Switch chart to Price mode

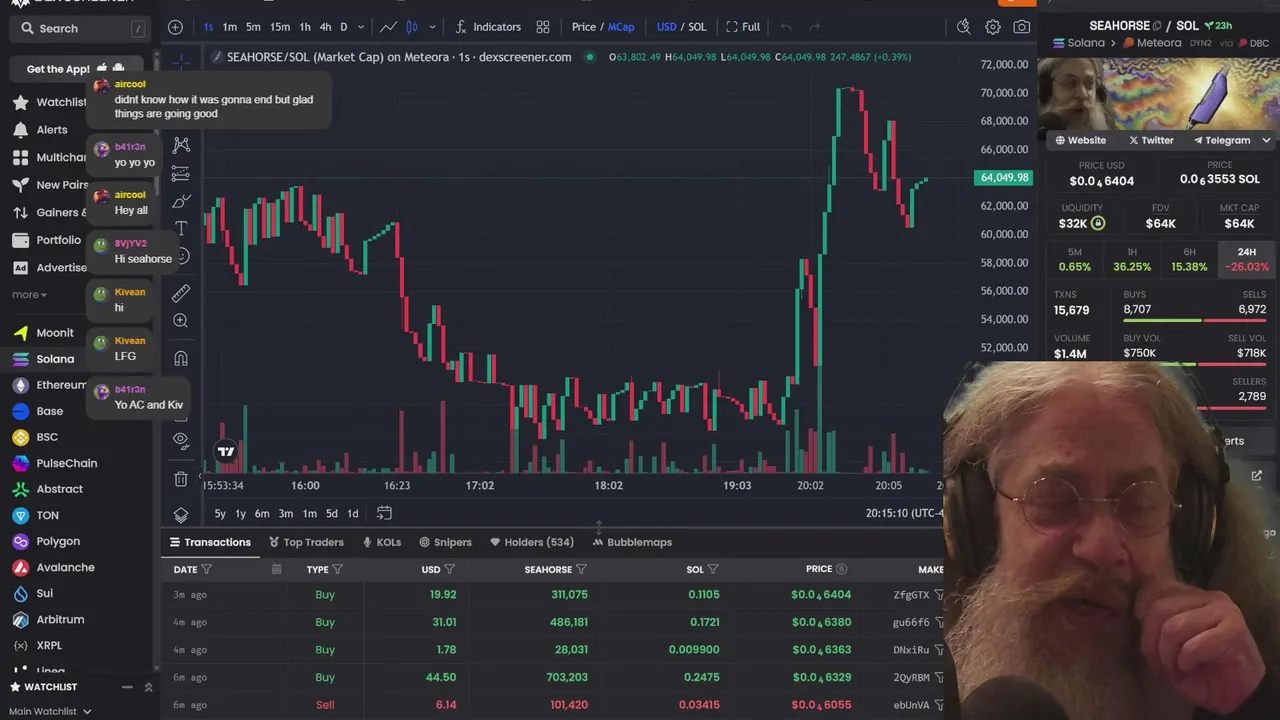pos(584,27)
